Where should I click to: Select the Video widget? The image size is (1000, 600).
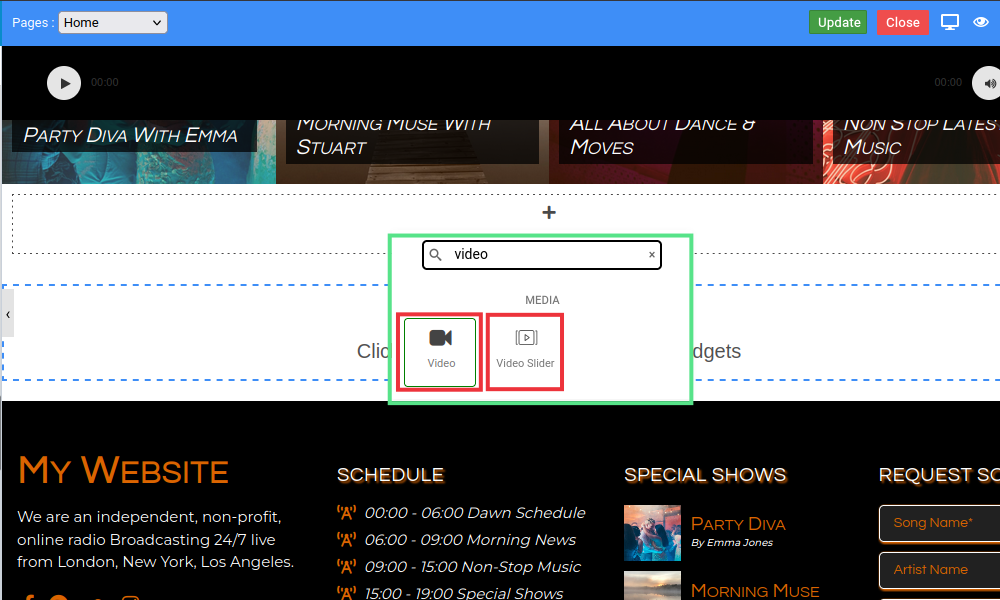click(x=440, y=352)
